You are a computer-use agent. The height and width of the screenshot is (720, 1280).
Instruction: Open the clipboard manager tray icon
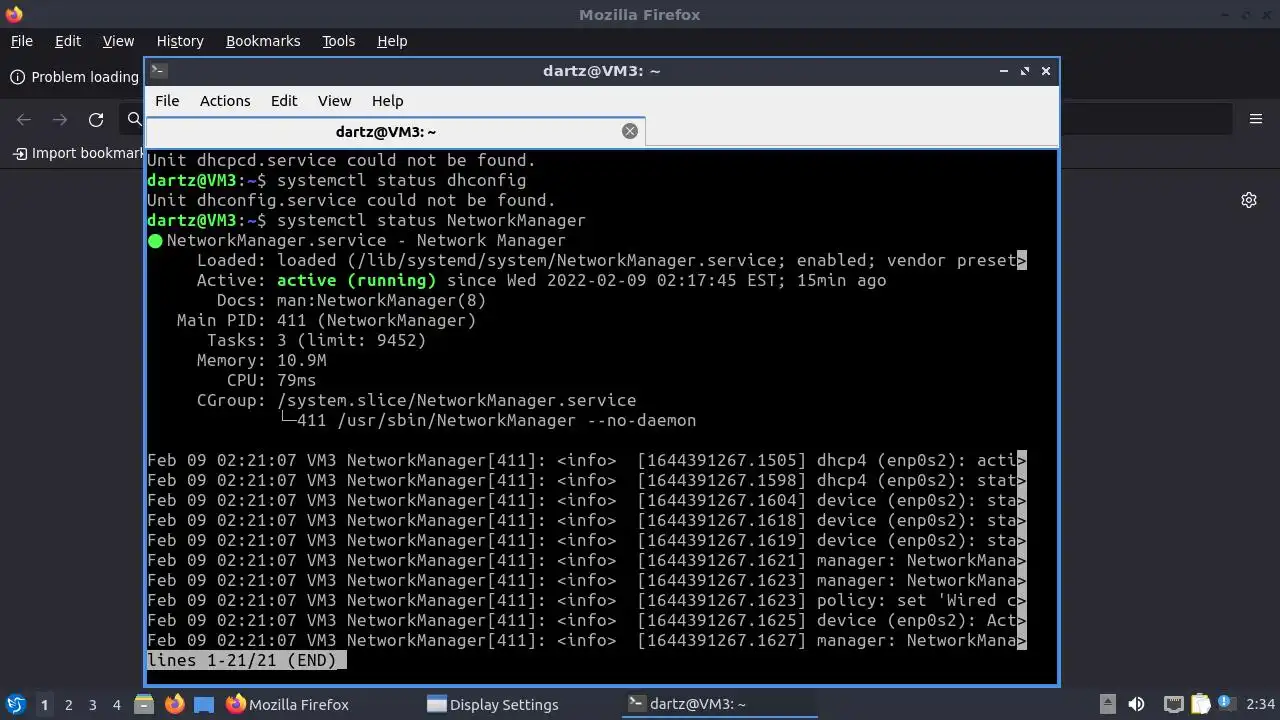tap(1200, 704)
